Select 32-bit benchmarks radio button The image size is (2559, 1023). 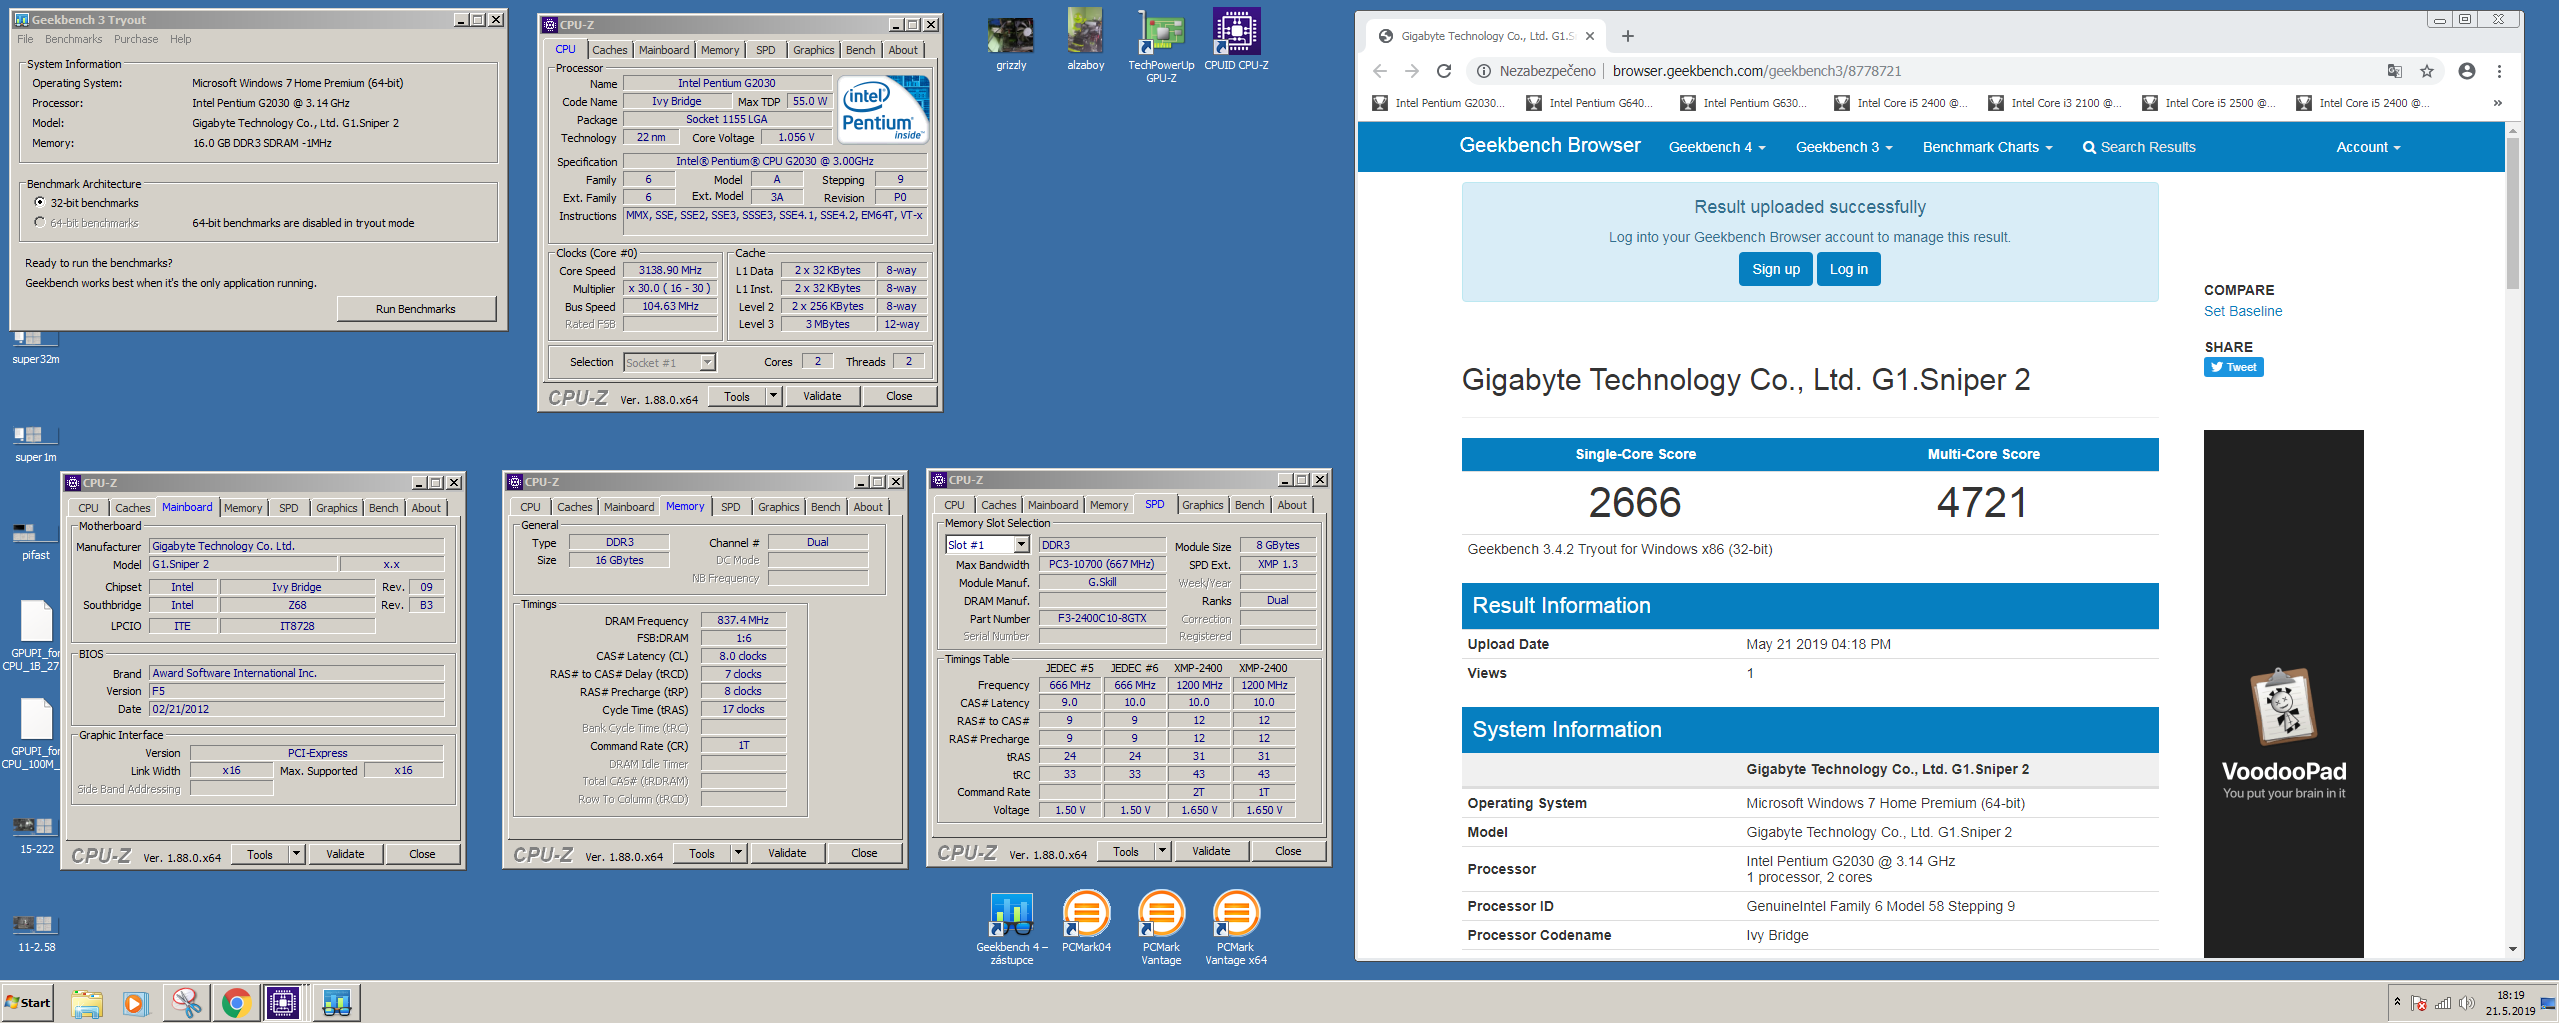tap(40, 202)
